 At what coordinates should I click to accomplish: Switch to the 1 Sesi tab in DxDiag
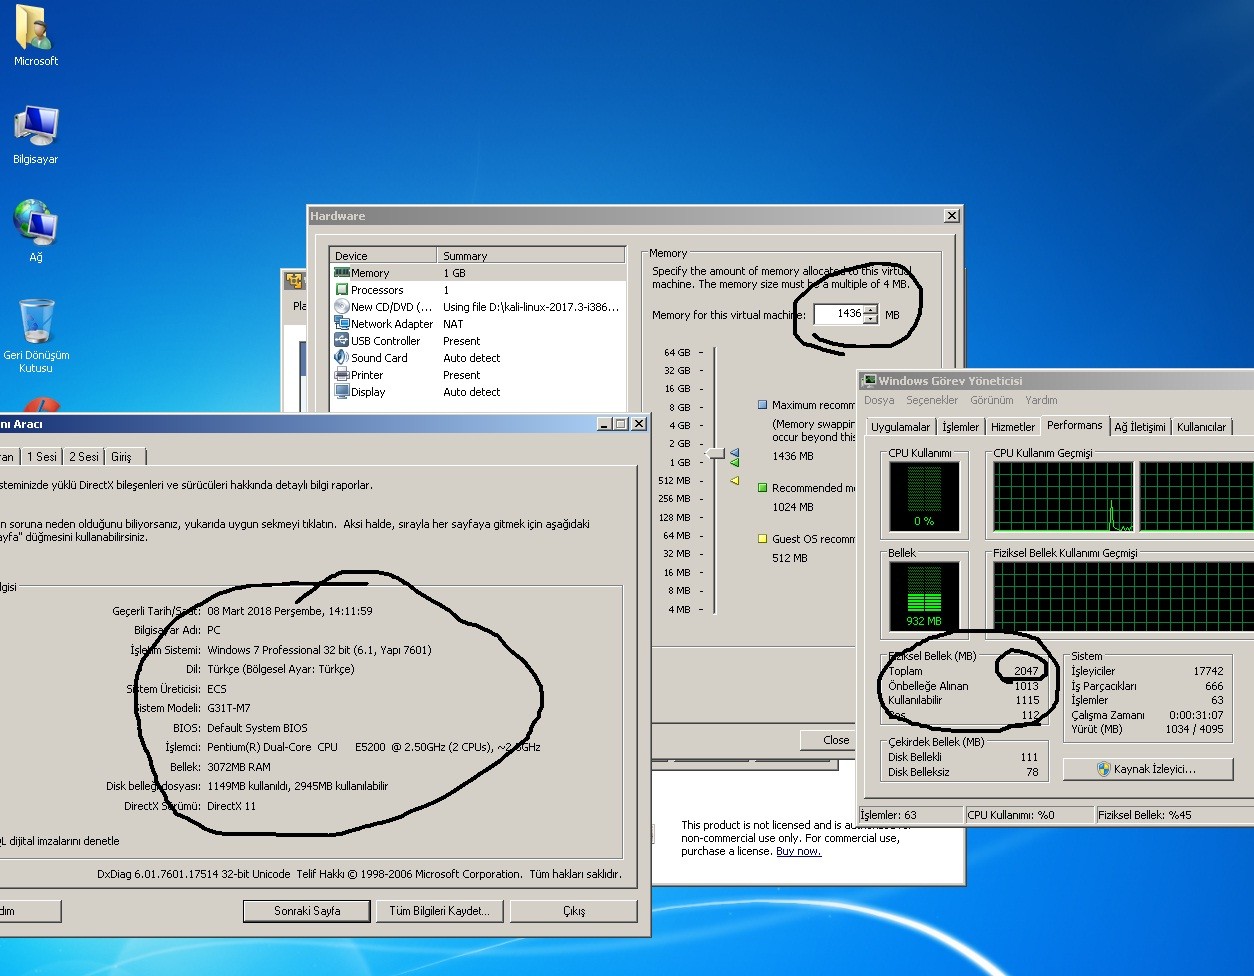pos(42,457)
